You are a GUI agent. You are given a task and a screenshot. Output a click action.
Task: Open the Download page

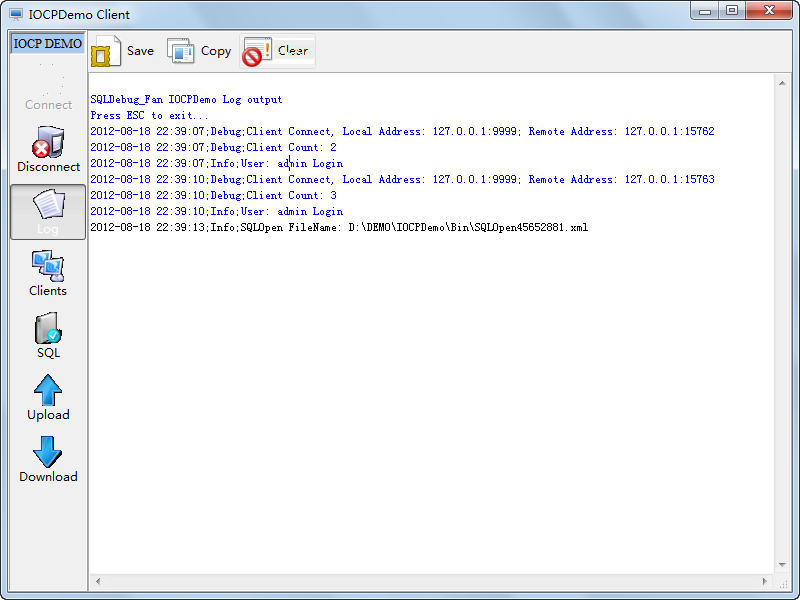[x=48, y=459]
